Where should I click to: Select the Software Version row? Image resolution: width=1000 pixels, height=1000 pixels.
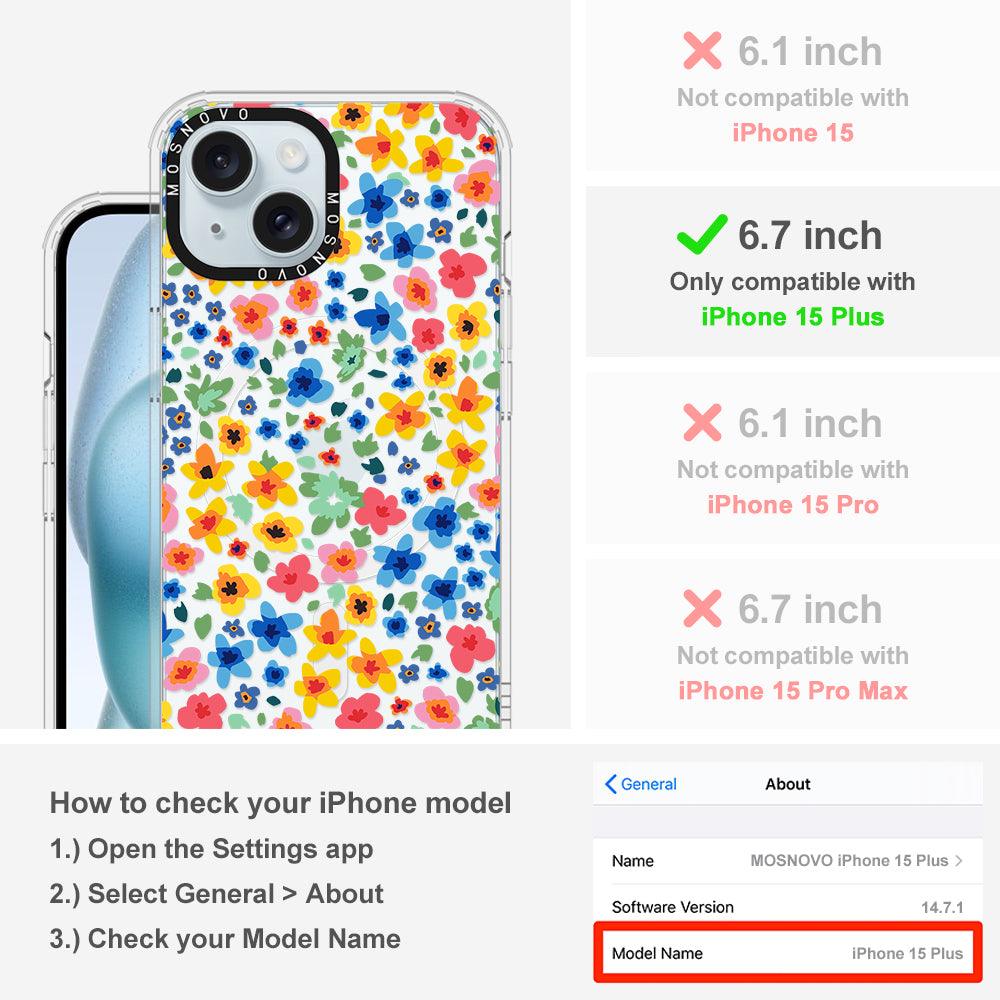(787, 906)
